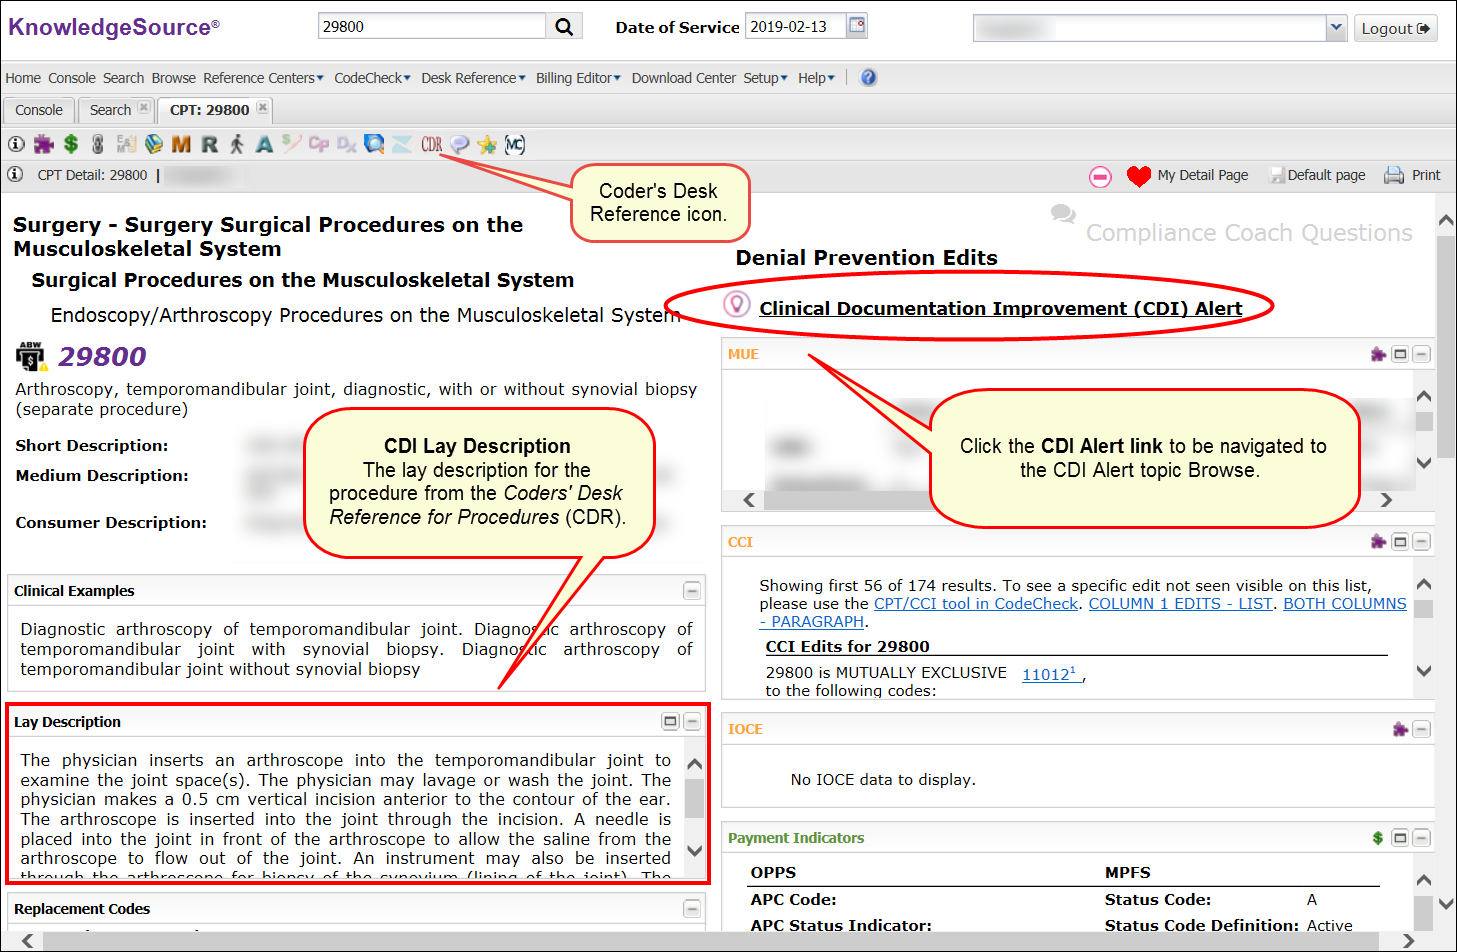Switch to the Console tab

39,110
